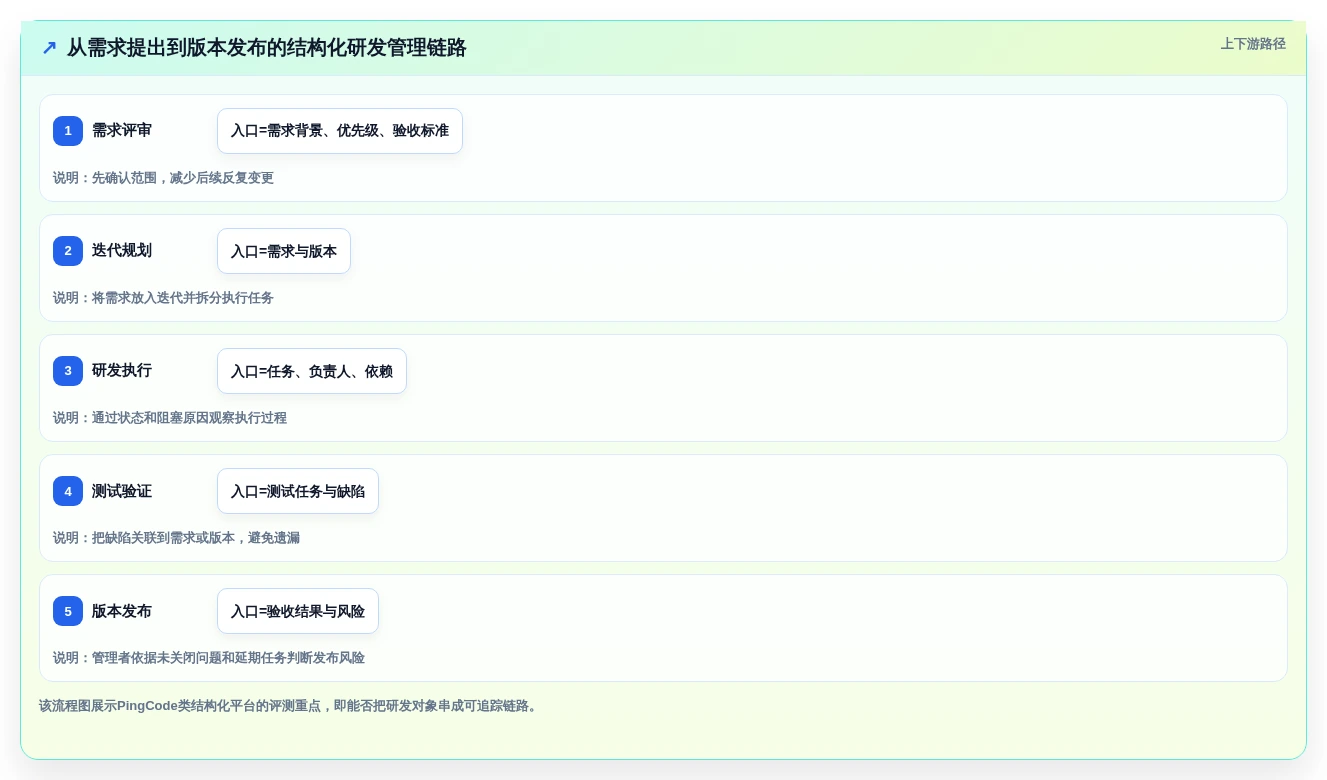Click the 迭代规划 step title
Viewport: 1327px width, 780px height.
pyautogui.click(x=122, y=251)
